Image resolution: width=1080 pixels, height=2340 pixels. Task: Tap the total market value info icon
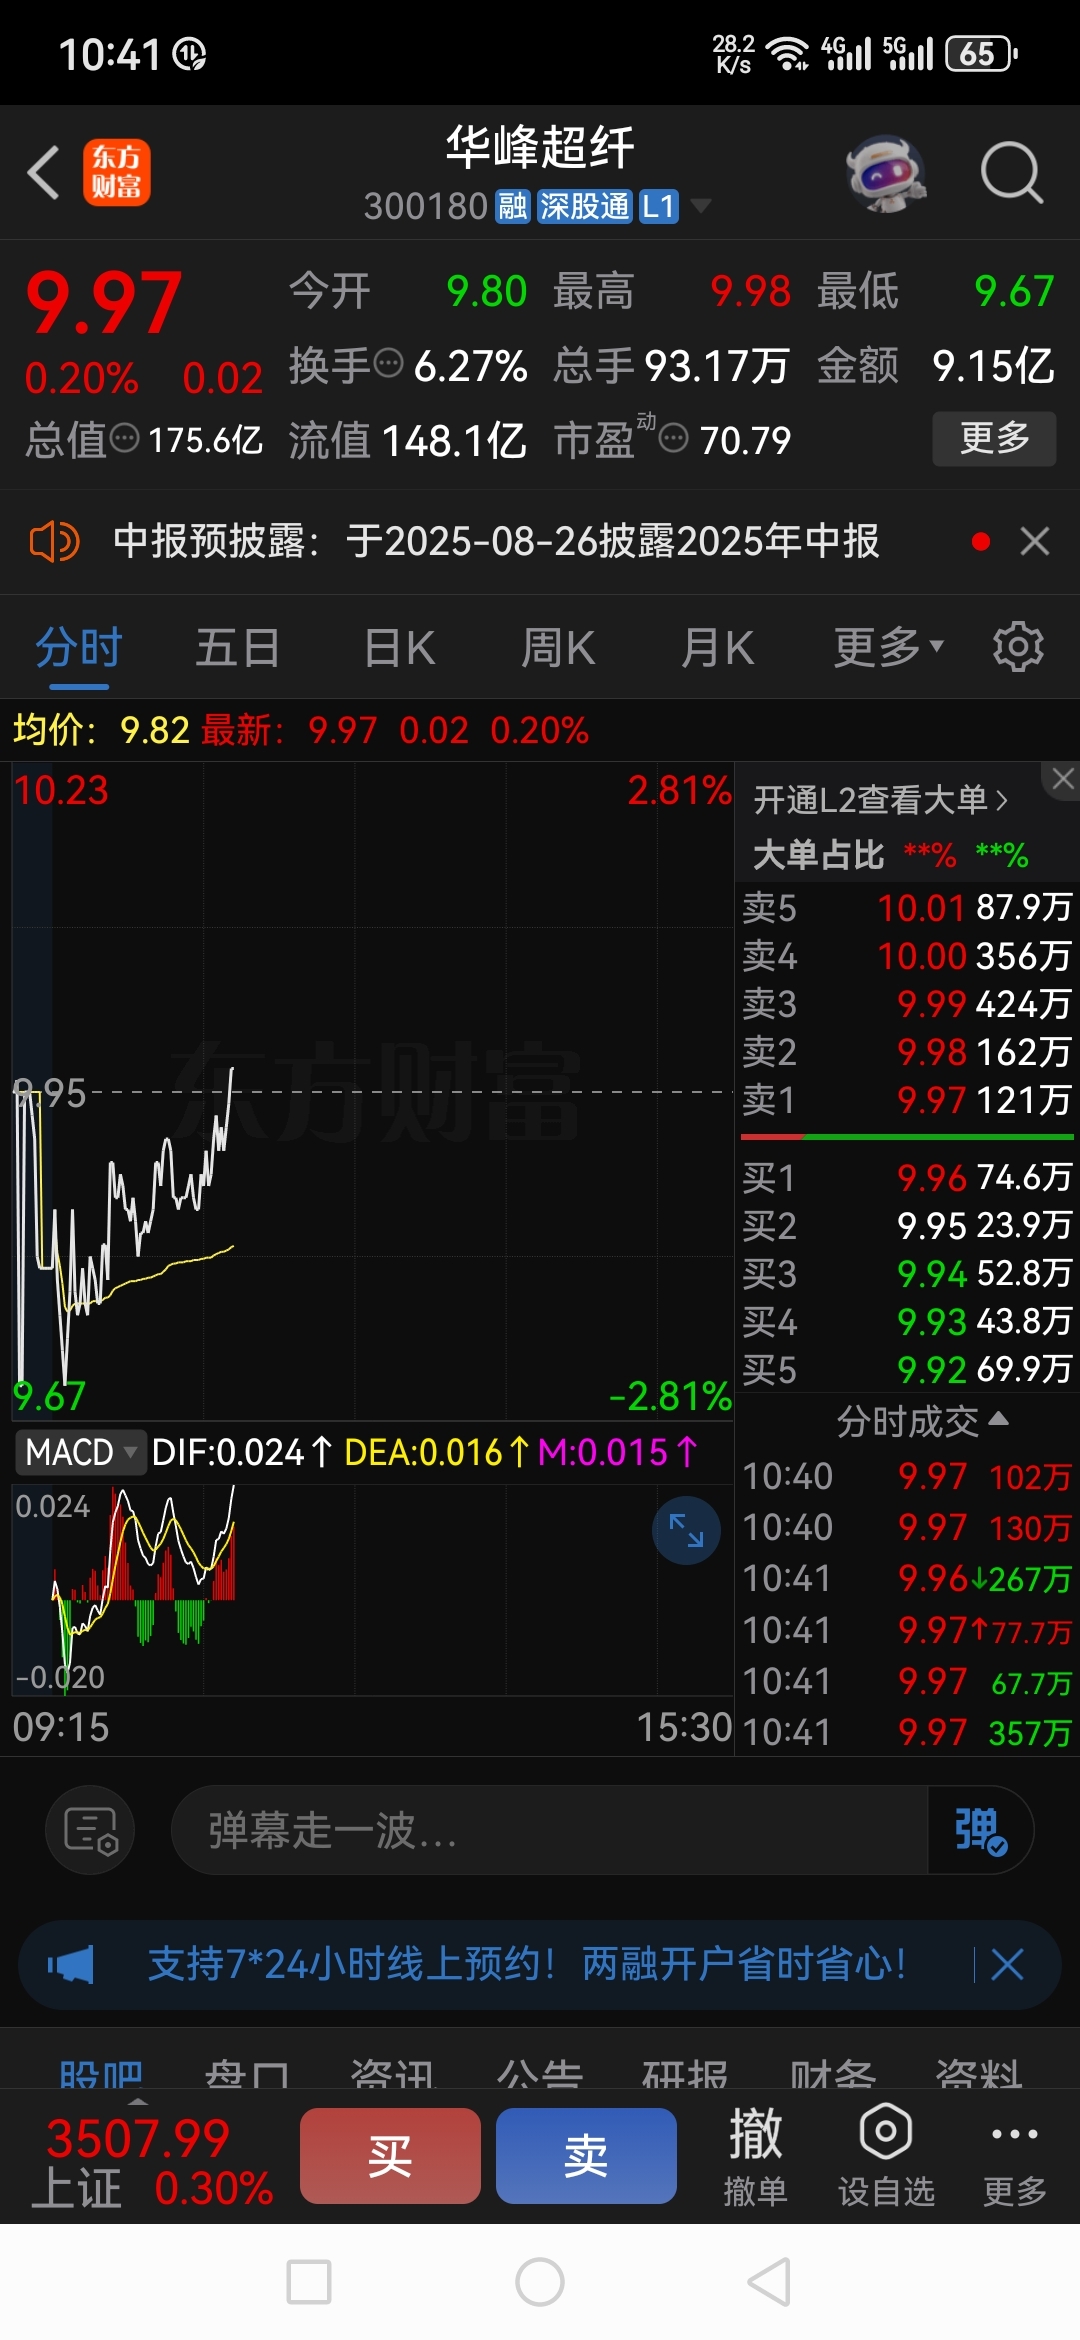tap(124, 437)
